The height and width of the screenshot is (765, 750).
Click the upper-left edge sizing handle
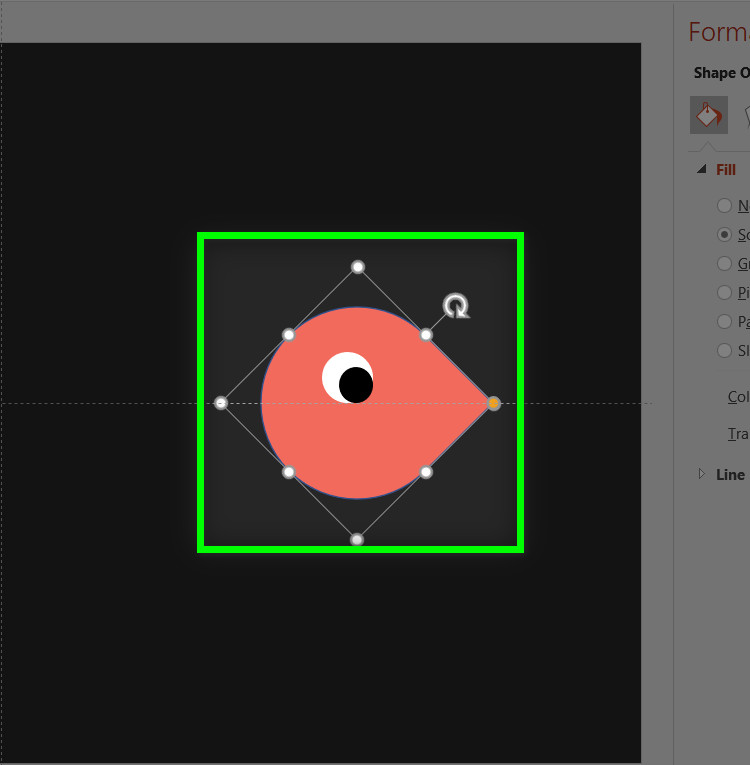(x=289, y=335)
